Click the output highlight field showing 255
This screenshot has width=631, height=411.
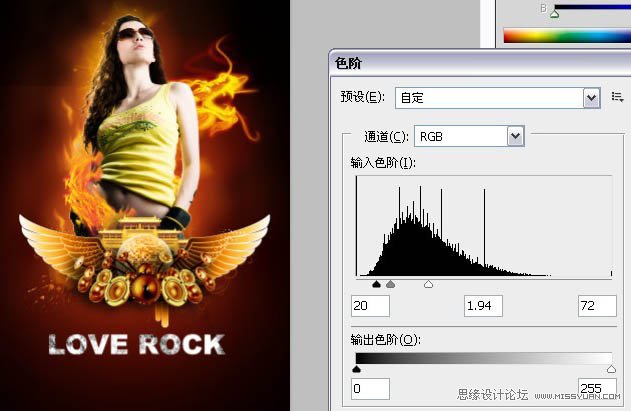[597, 389]
